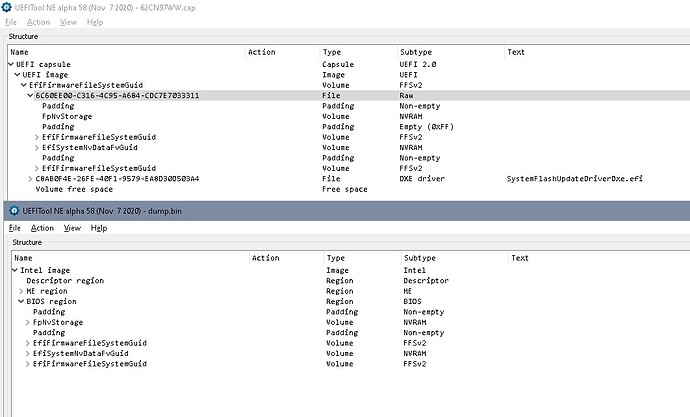The height and width of the screenshot is (417, 690).
Task: Open View menu in the 62CN97WW.cap window
Action: click(x=72, y=21)
